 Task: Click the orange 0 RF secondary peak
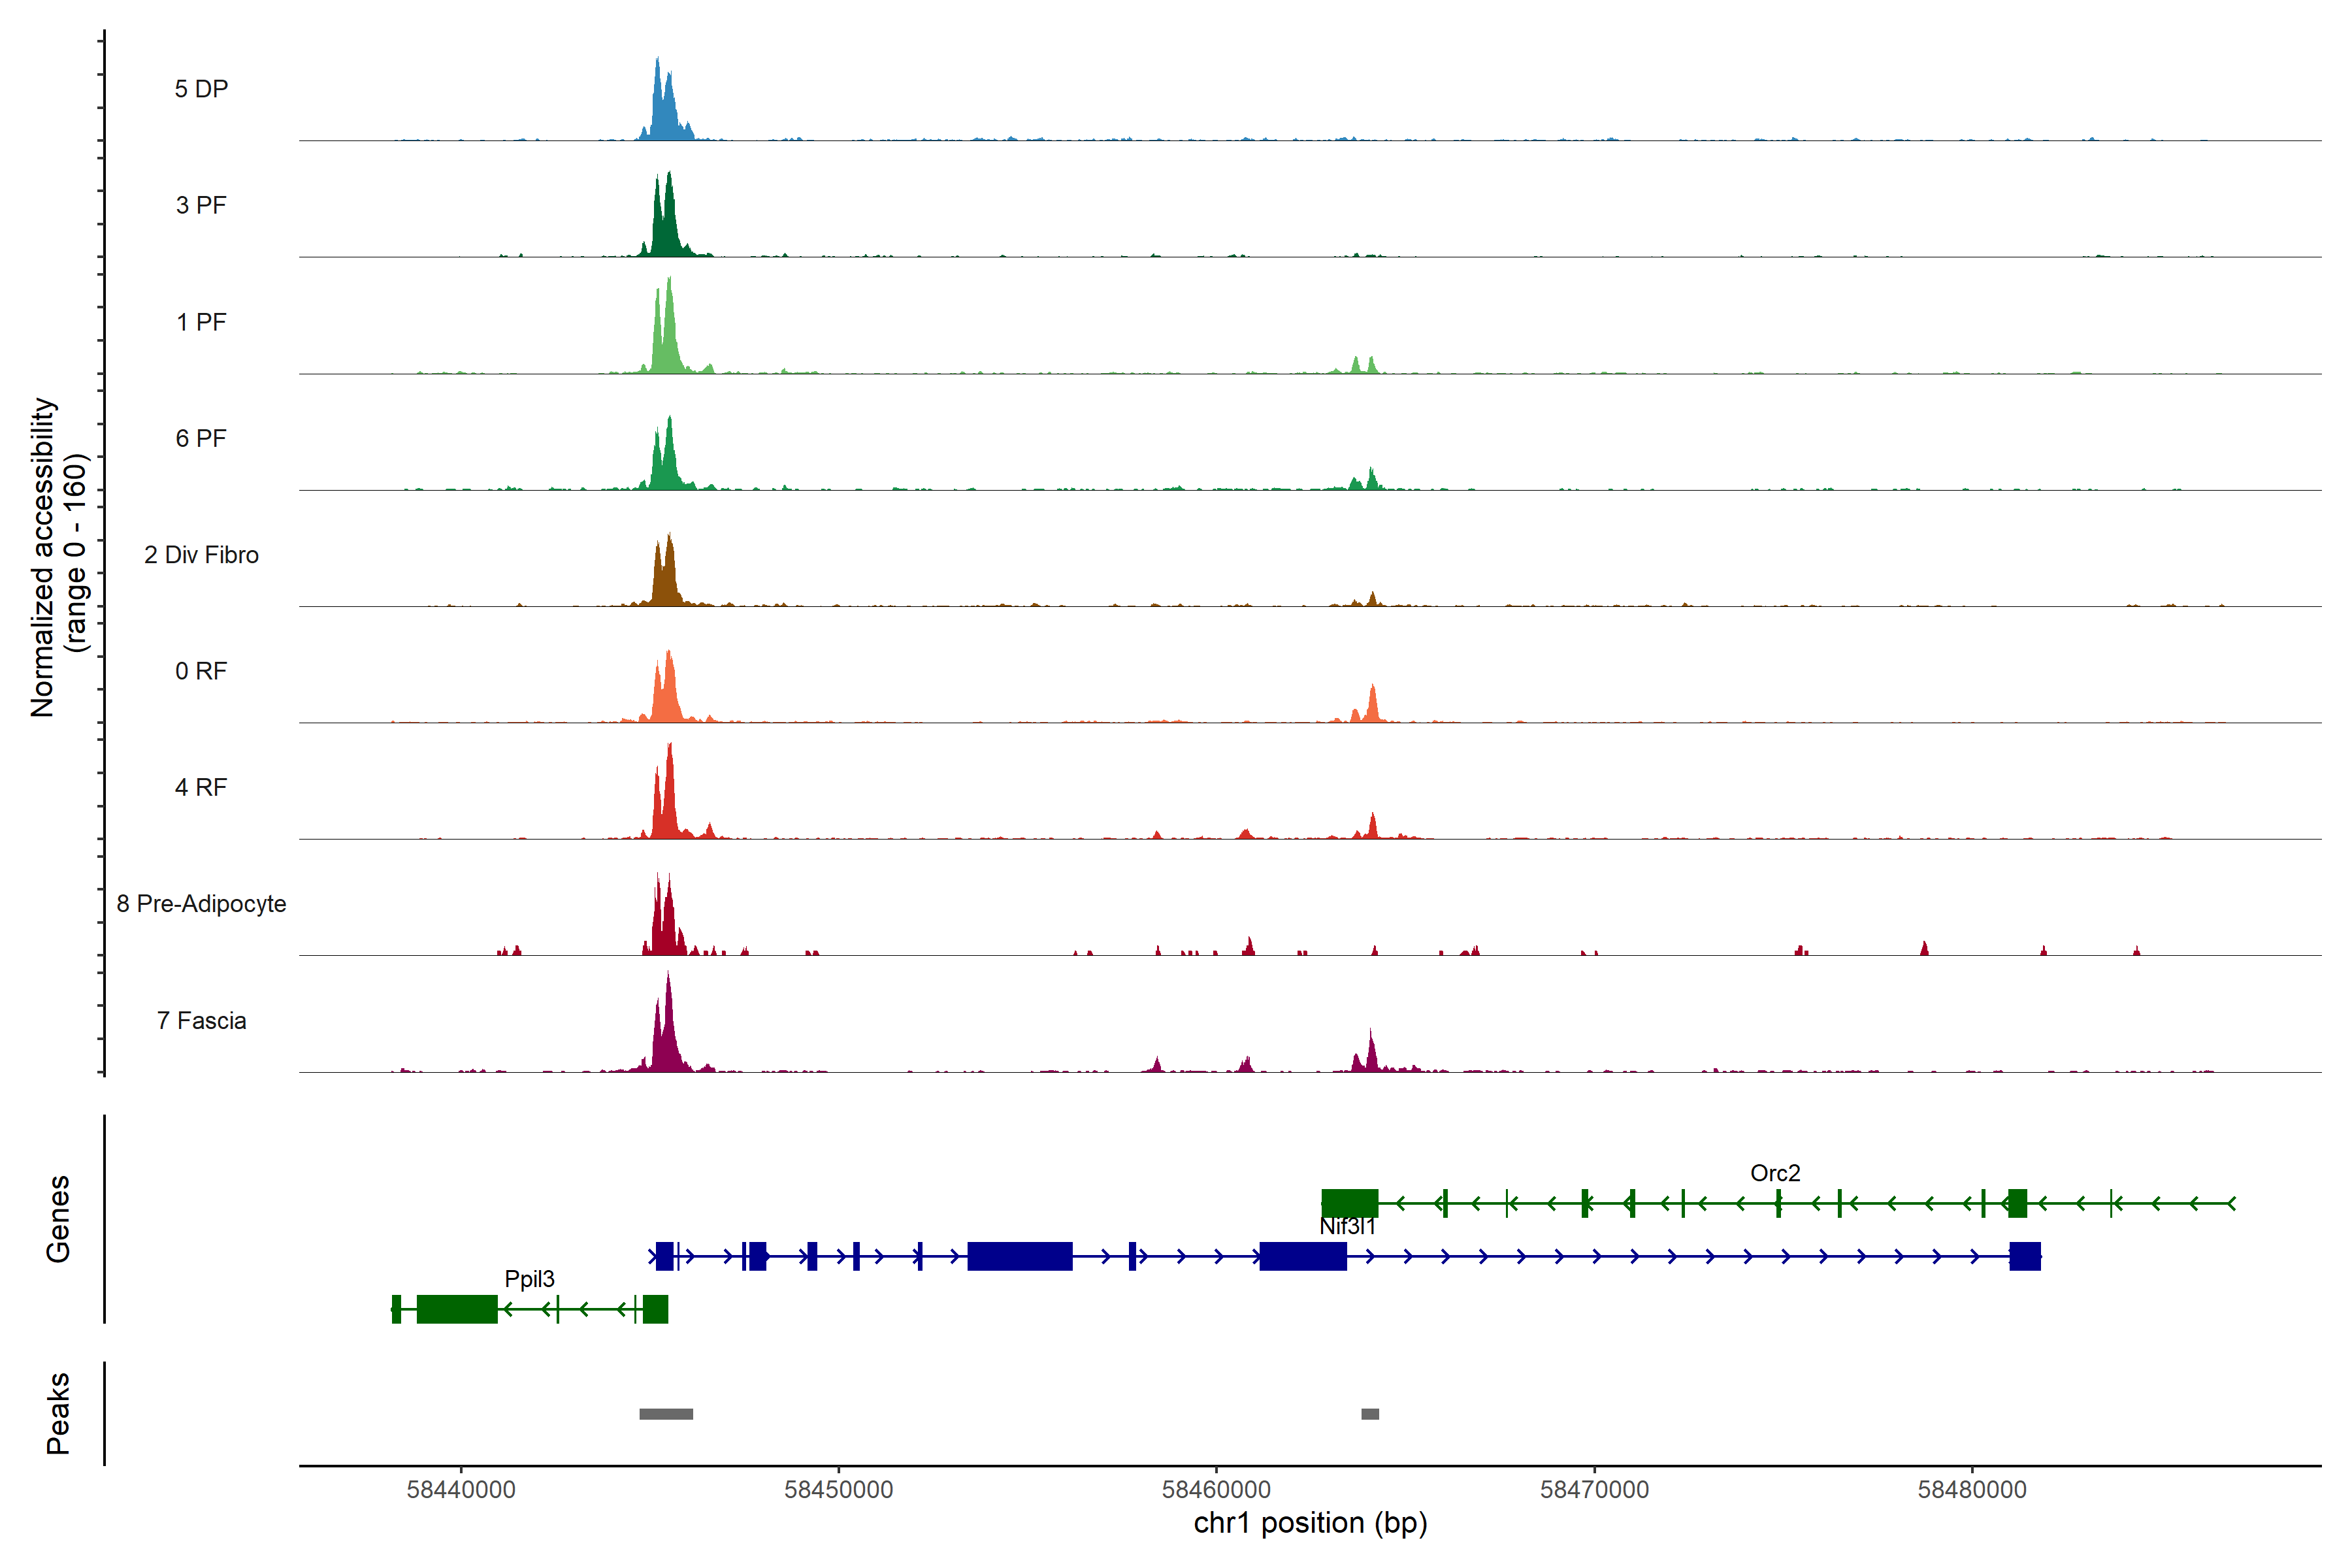click(1372, 704)
